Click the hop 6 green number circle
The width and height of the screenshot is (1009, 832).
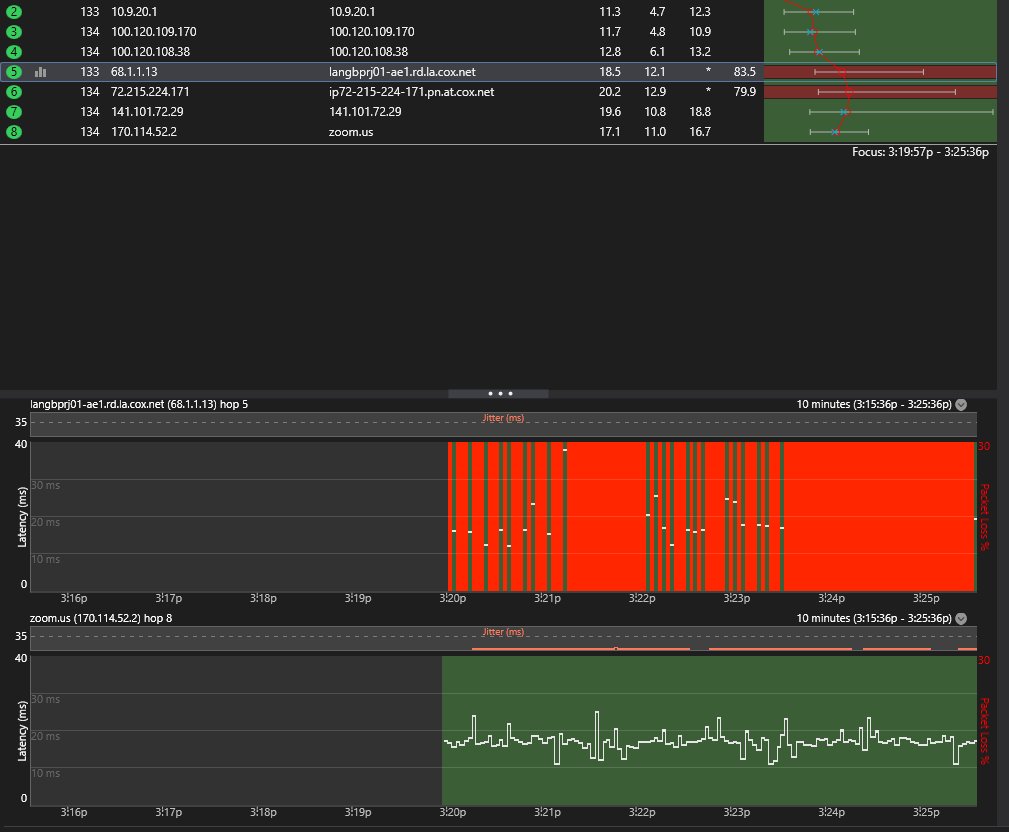14,91
